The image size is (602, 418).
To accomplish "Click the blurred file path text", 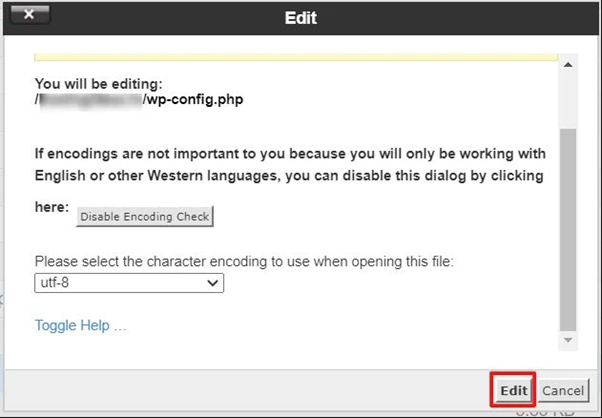I will [x=90, y=100].
